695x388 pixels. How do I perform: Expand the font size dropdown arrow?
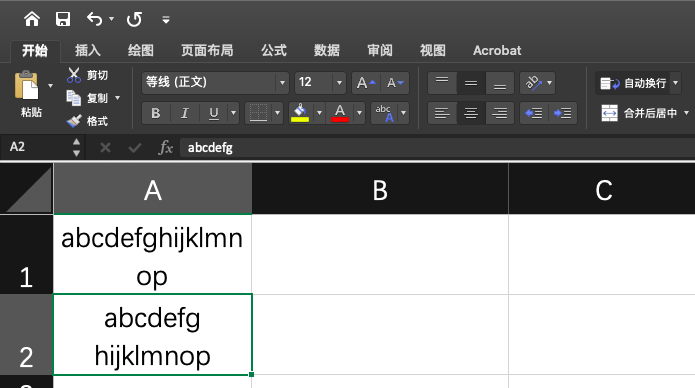click(339, 83)
